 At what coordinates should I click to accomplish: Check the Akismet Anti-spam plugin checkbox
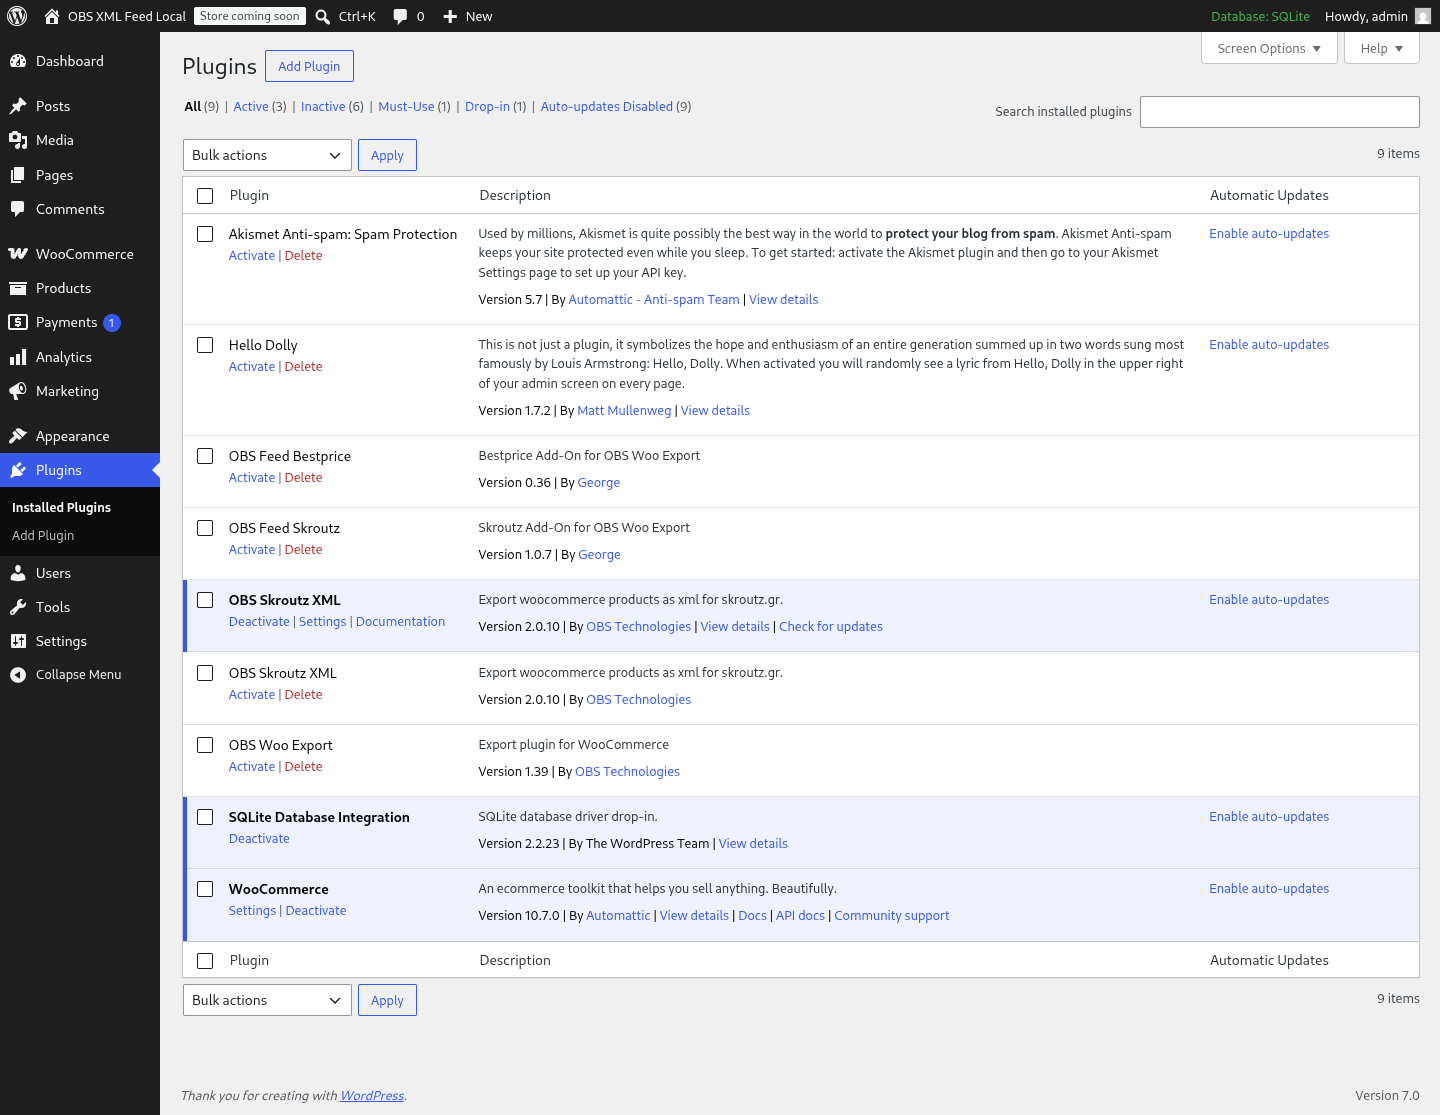click(x=205, y=234)
